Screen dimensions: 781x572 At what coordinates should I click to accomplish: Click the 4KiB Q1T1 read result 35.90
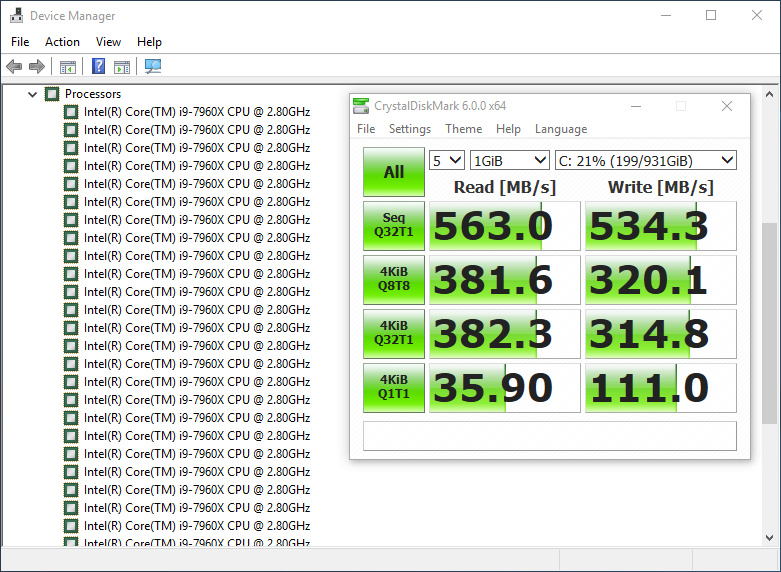pos(505,388)
